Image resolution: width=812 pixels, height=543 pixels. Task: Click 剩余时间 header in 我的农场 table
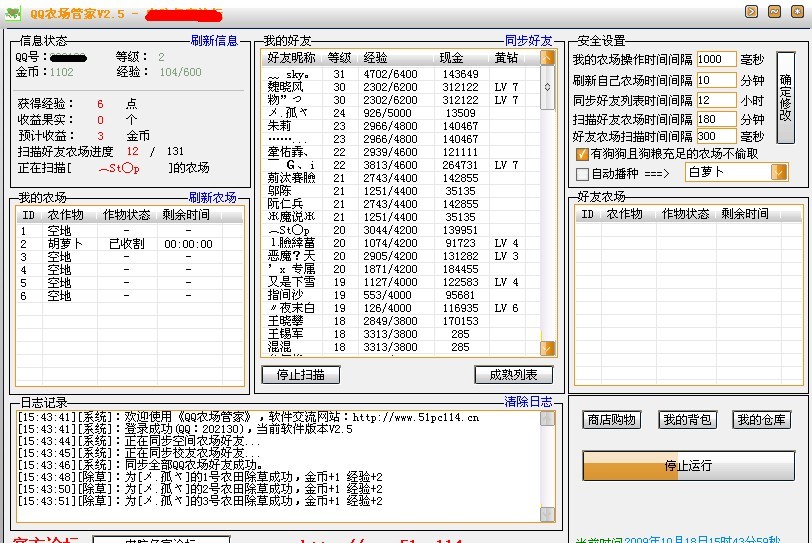[188, 215]
